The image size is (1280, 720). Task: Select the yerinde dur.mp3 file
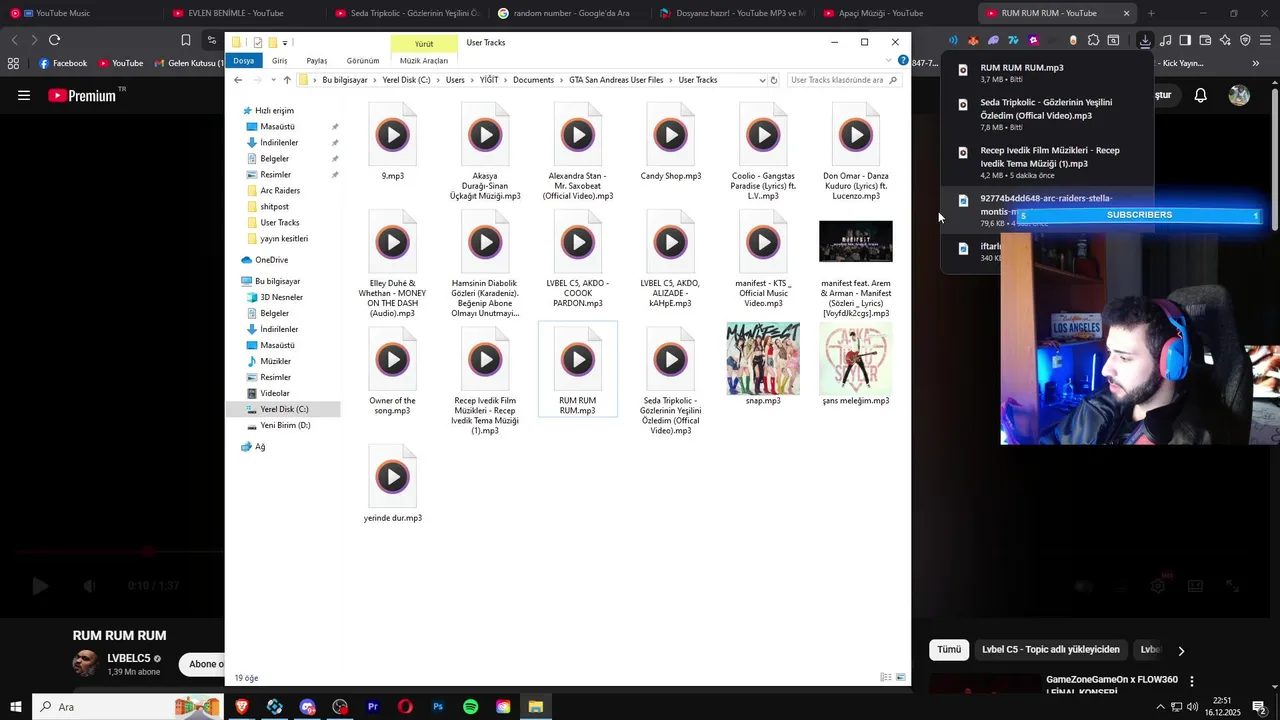(392, 485)
